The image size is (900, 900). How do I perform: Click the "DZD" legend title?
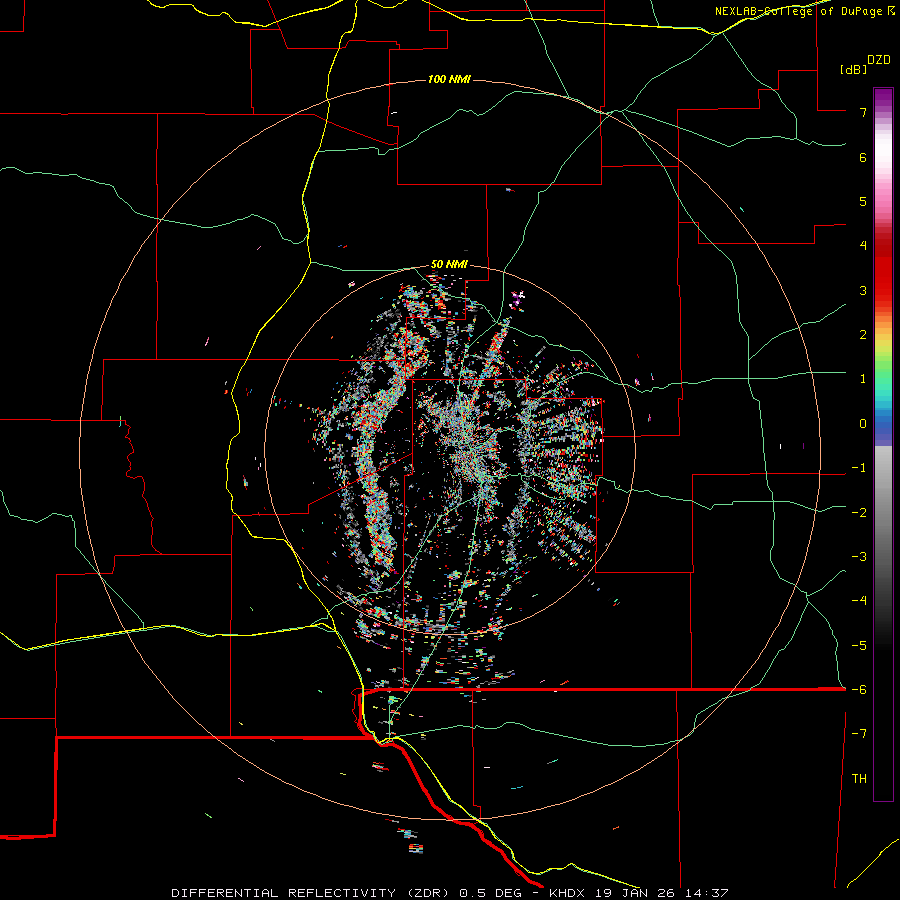[x=879, y=60]
